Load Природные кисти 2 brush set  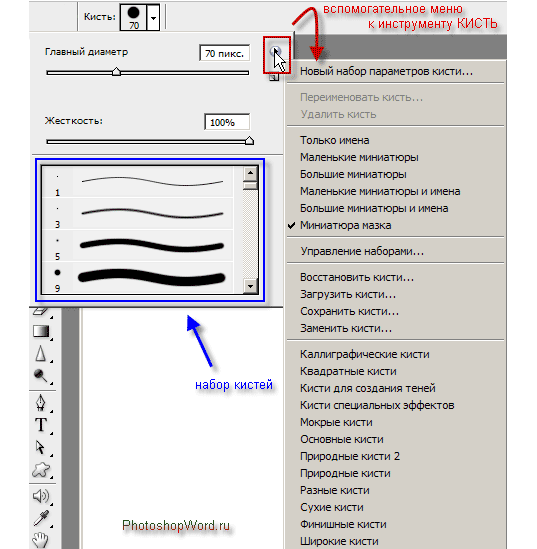click(396, 456)
